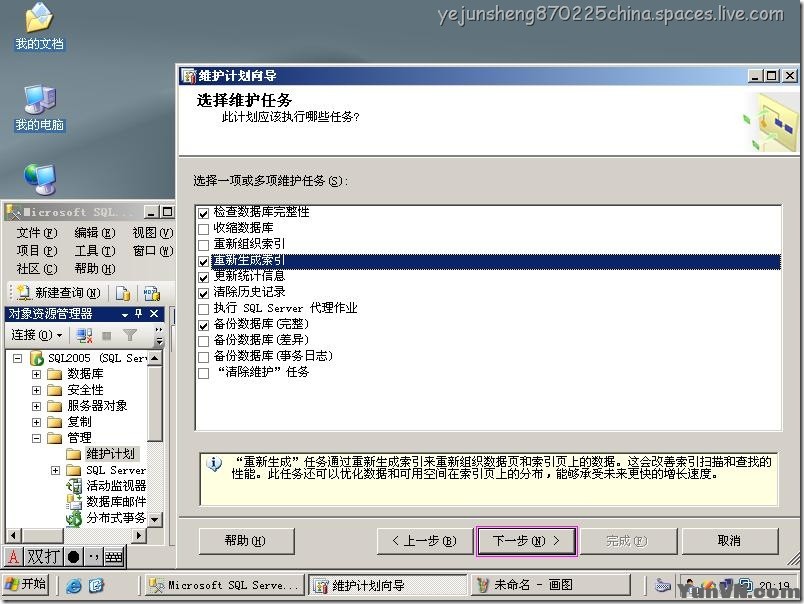Enable Reorganize Index checkbox
The width and height of the screenshot is (804, 604).
click(x=204, y=245)
